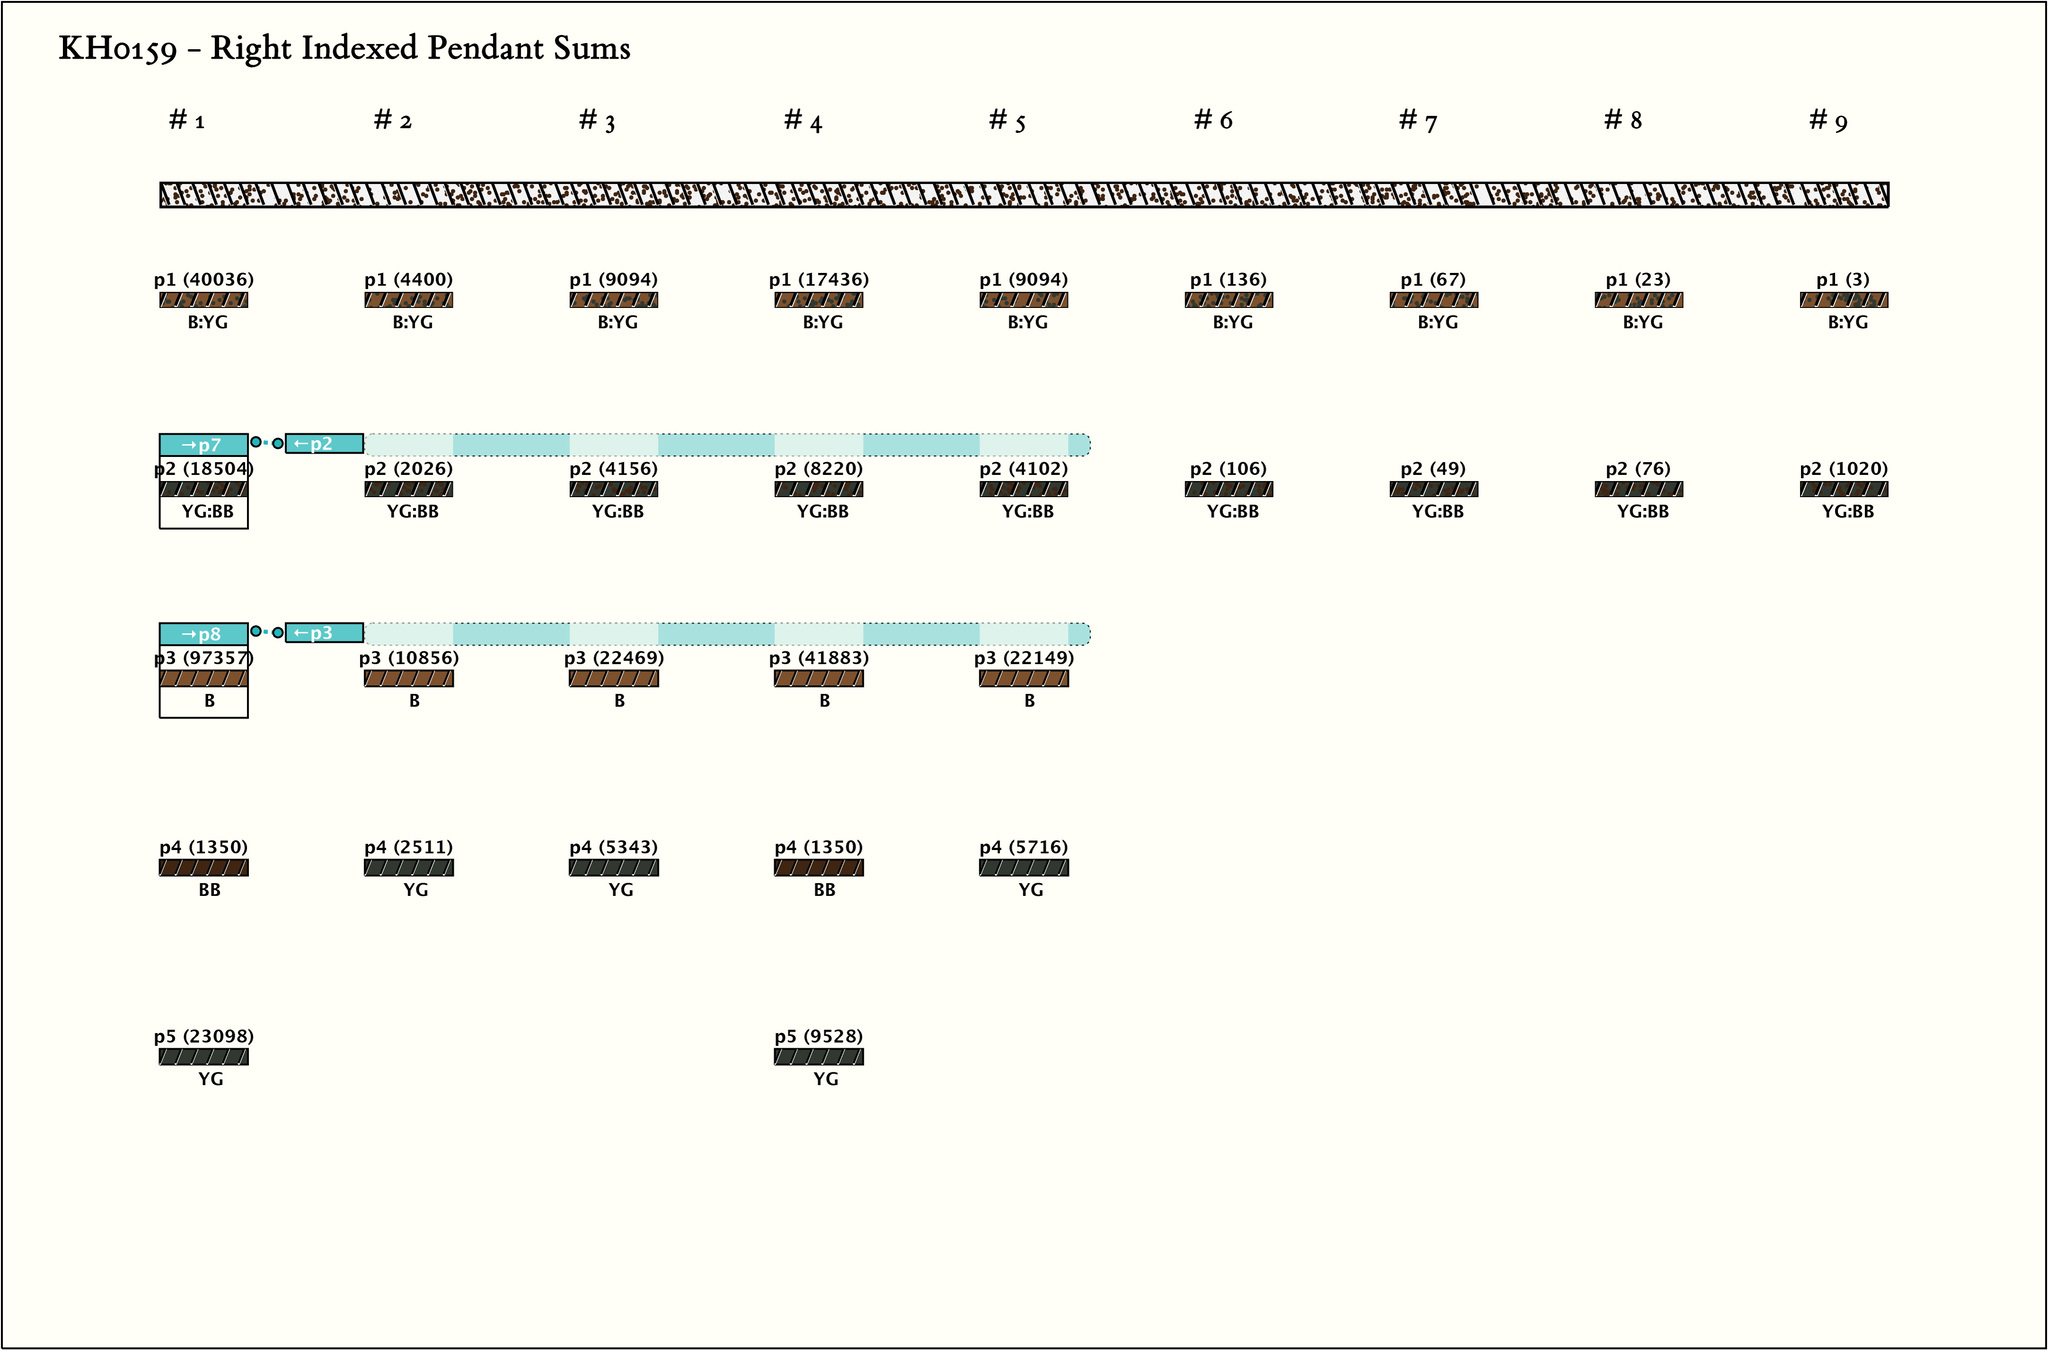Viewport: 2048px width, 1350px height.
Task: Click the p4 (5716) YG cord bar
Action: [1023, 868]
